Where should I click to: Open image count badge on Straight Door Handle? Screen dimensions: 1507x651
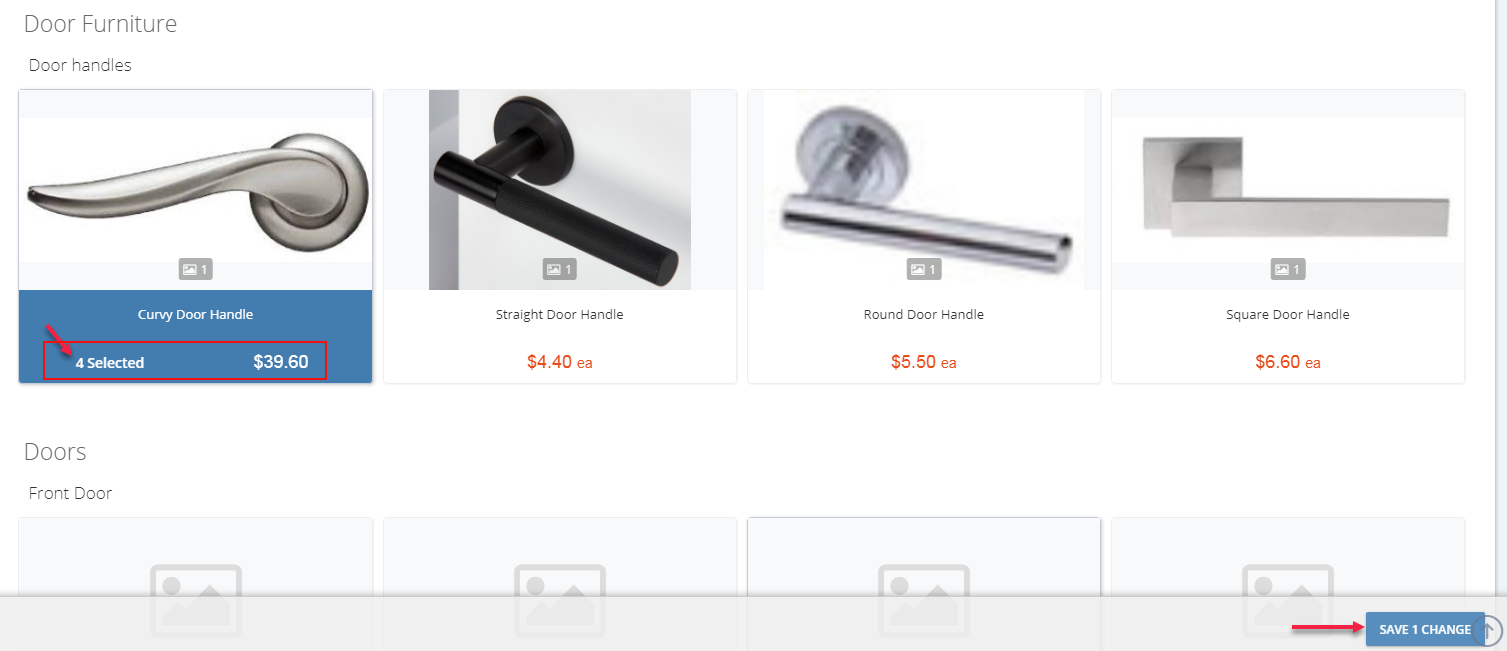559,269
